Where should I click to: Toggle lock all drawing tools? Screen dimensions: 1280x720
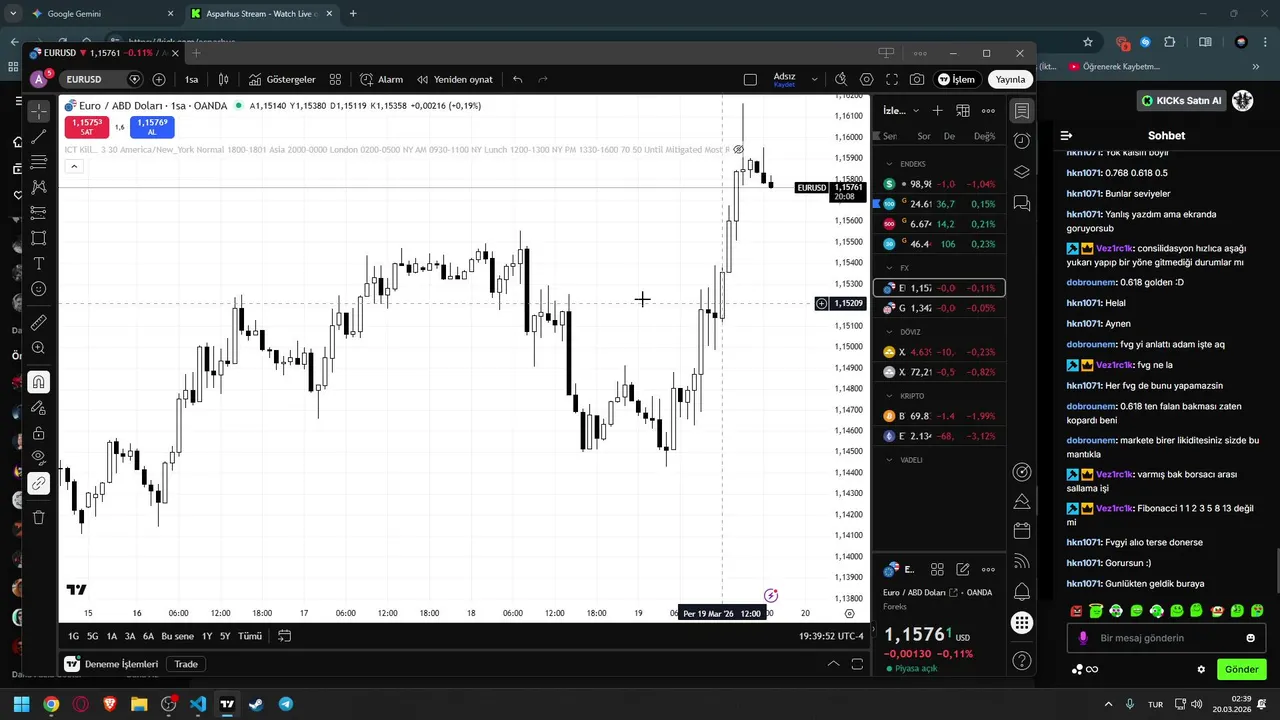click(x=38, y=433)
